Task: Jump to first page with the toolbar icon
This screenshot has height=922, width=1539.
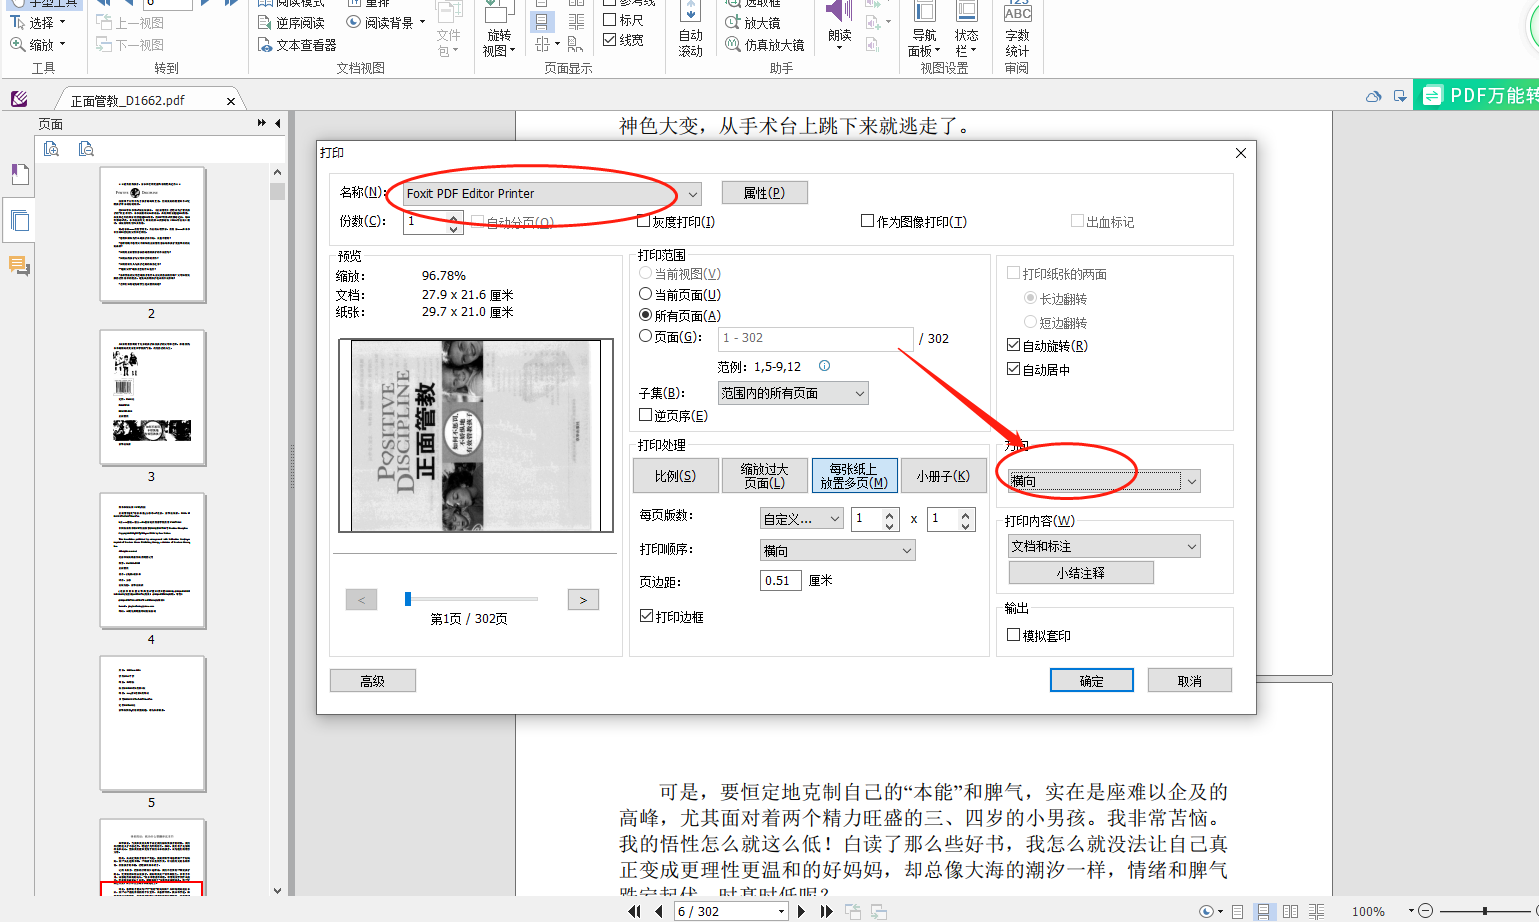Action: [x=633, y=911]
